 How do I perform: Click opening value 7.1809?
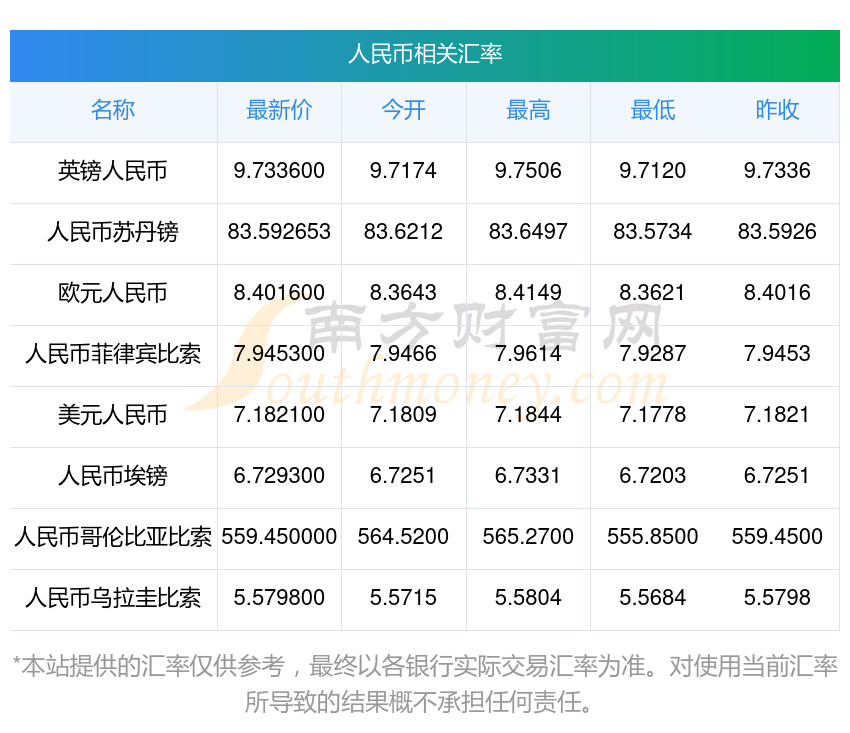(403, 415)
